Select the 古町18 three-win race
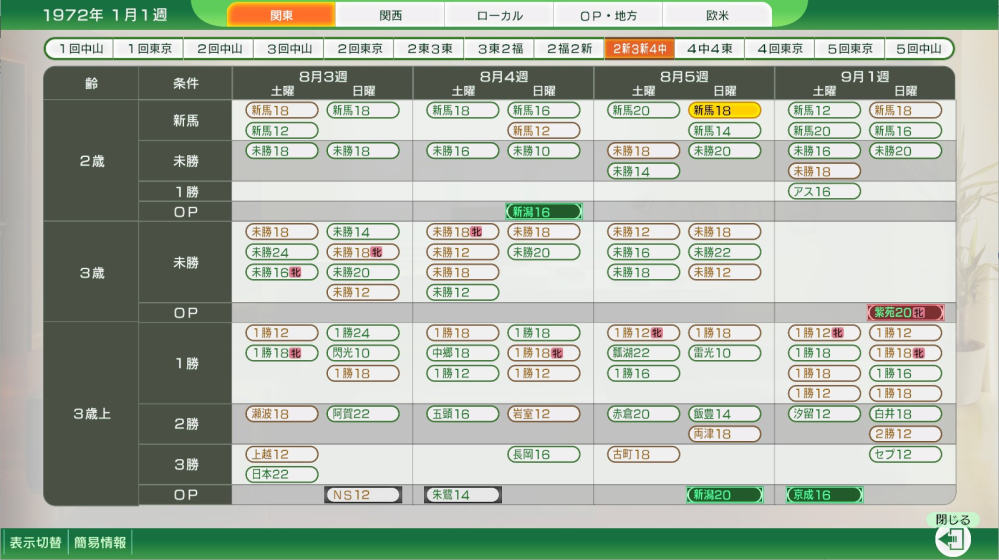Screen dimensions: 999x560 (643, 454)
